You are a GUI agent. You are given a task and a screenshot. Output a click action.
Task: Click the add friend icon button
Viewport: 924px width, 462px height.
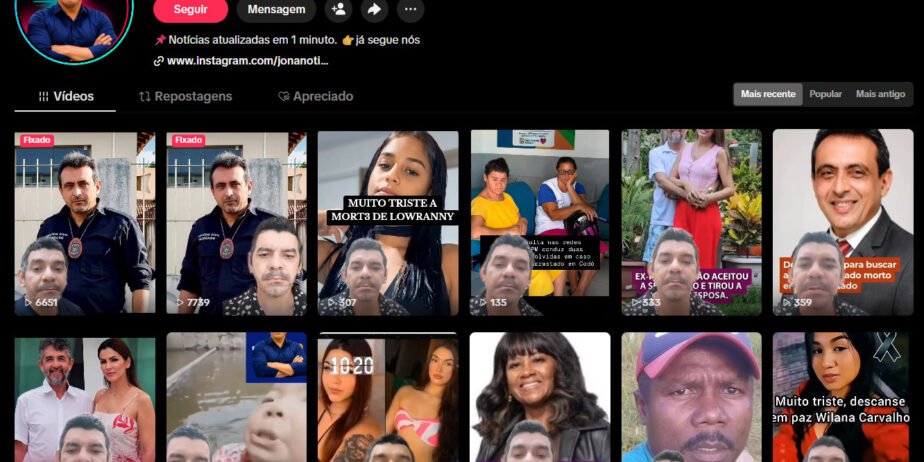click(338, 9)
